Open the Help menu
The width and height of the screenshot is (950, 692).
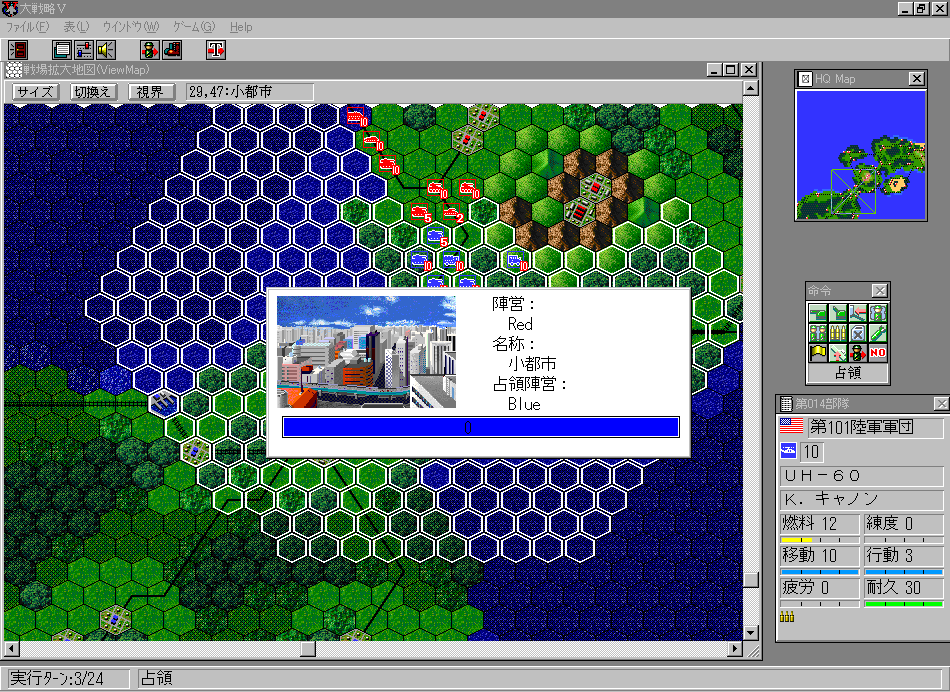tap(241, 27)
